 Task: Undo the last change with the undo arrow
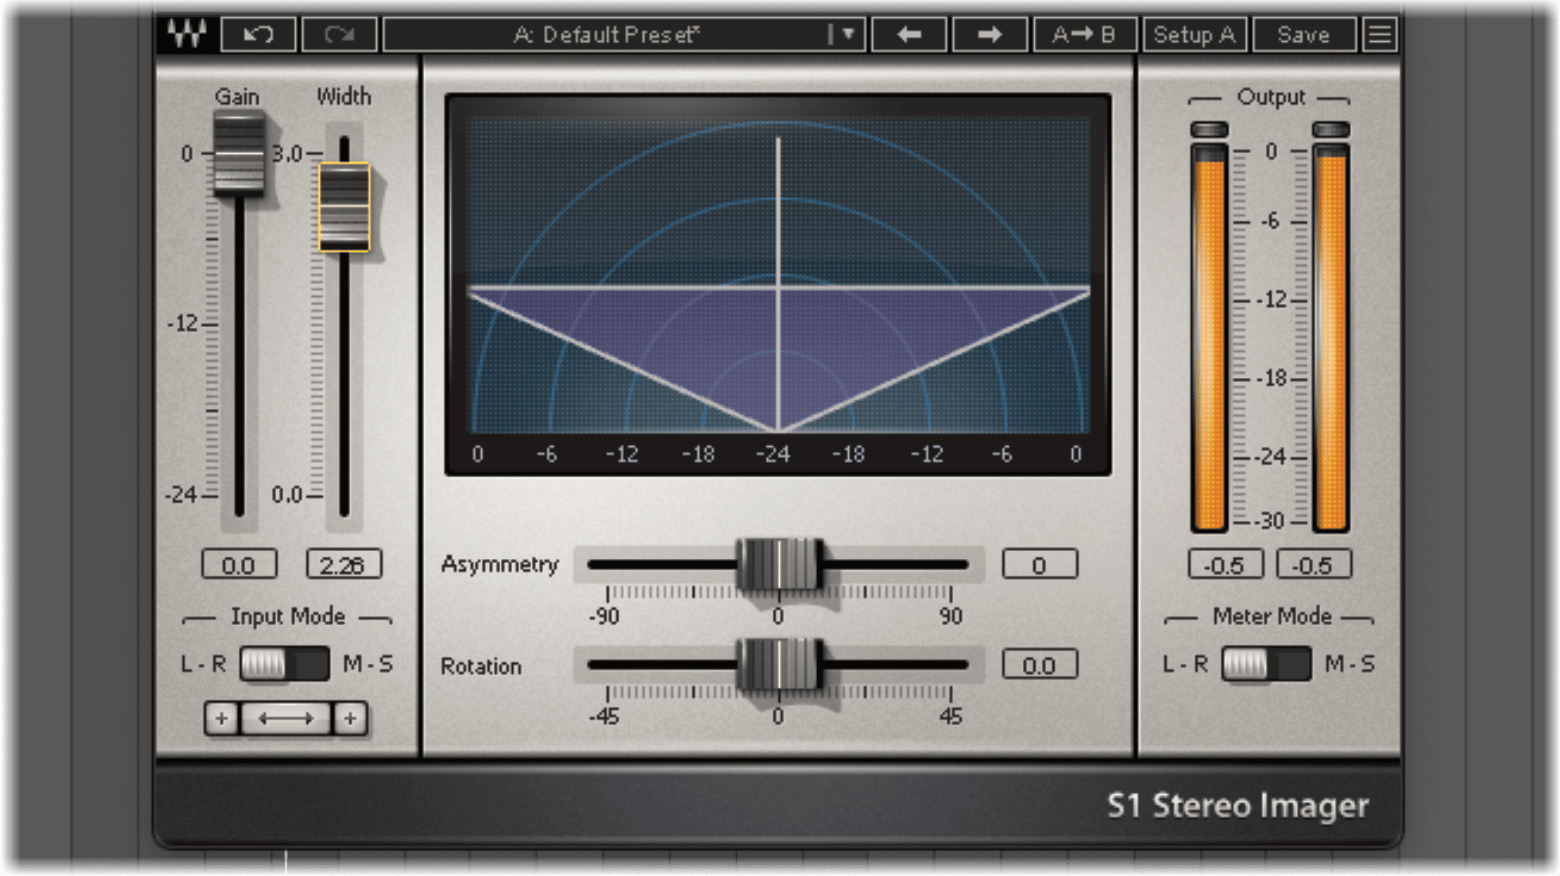(258, 34)
